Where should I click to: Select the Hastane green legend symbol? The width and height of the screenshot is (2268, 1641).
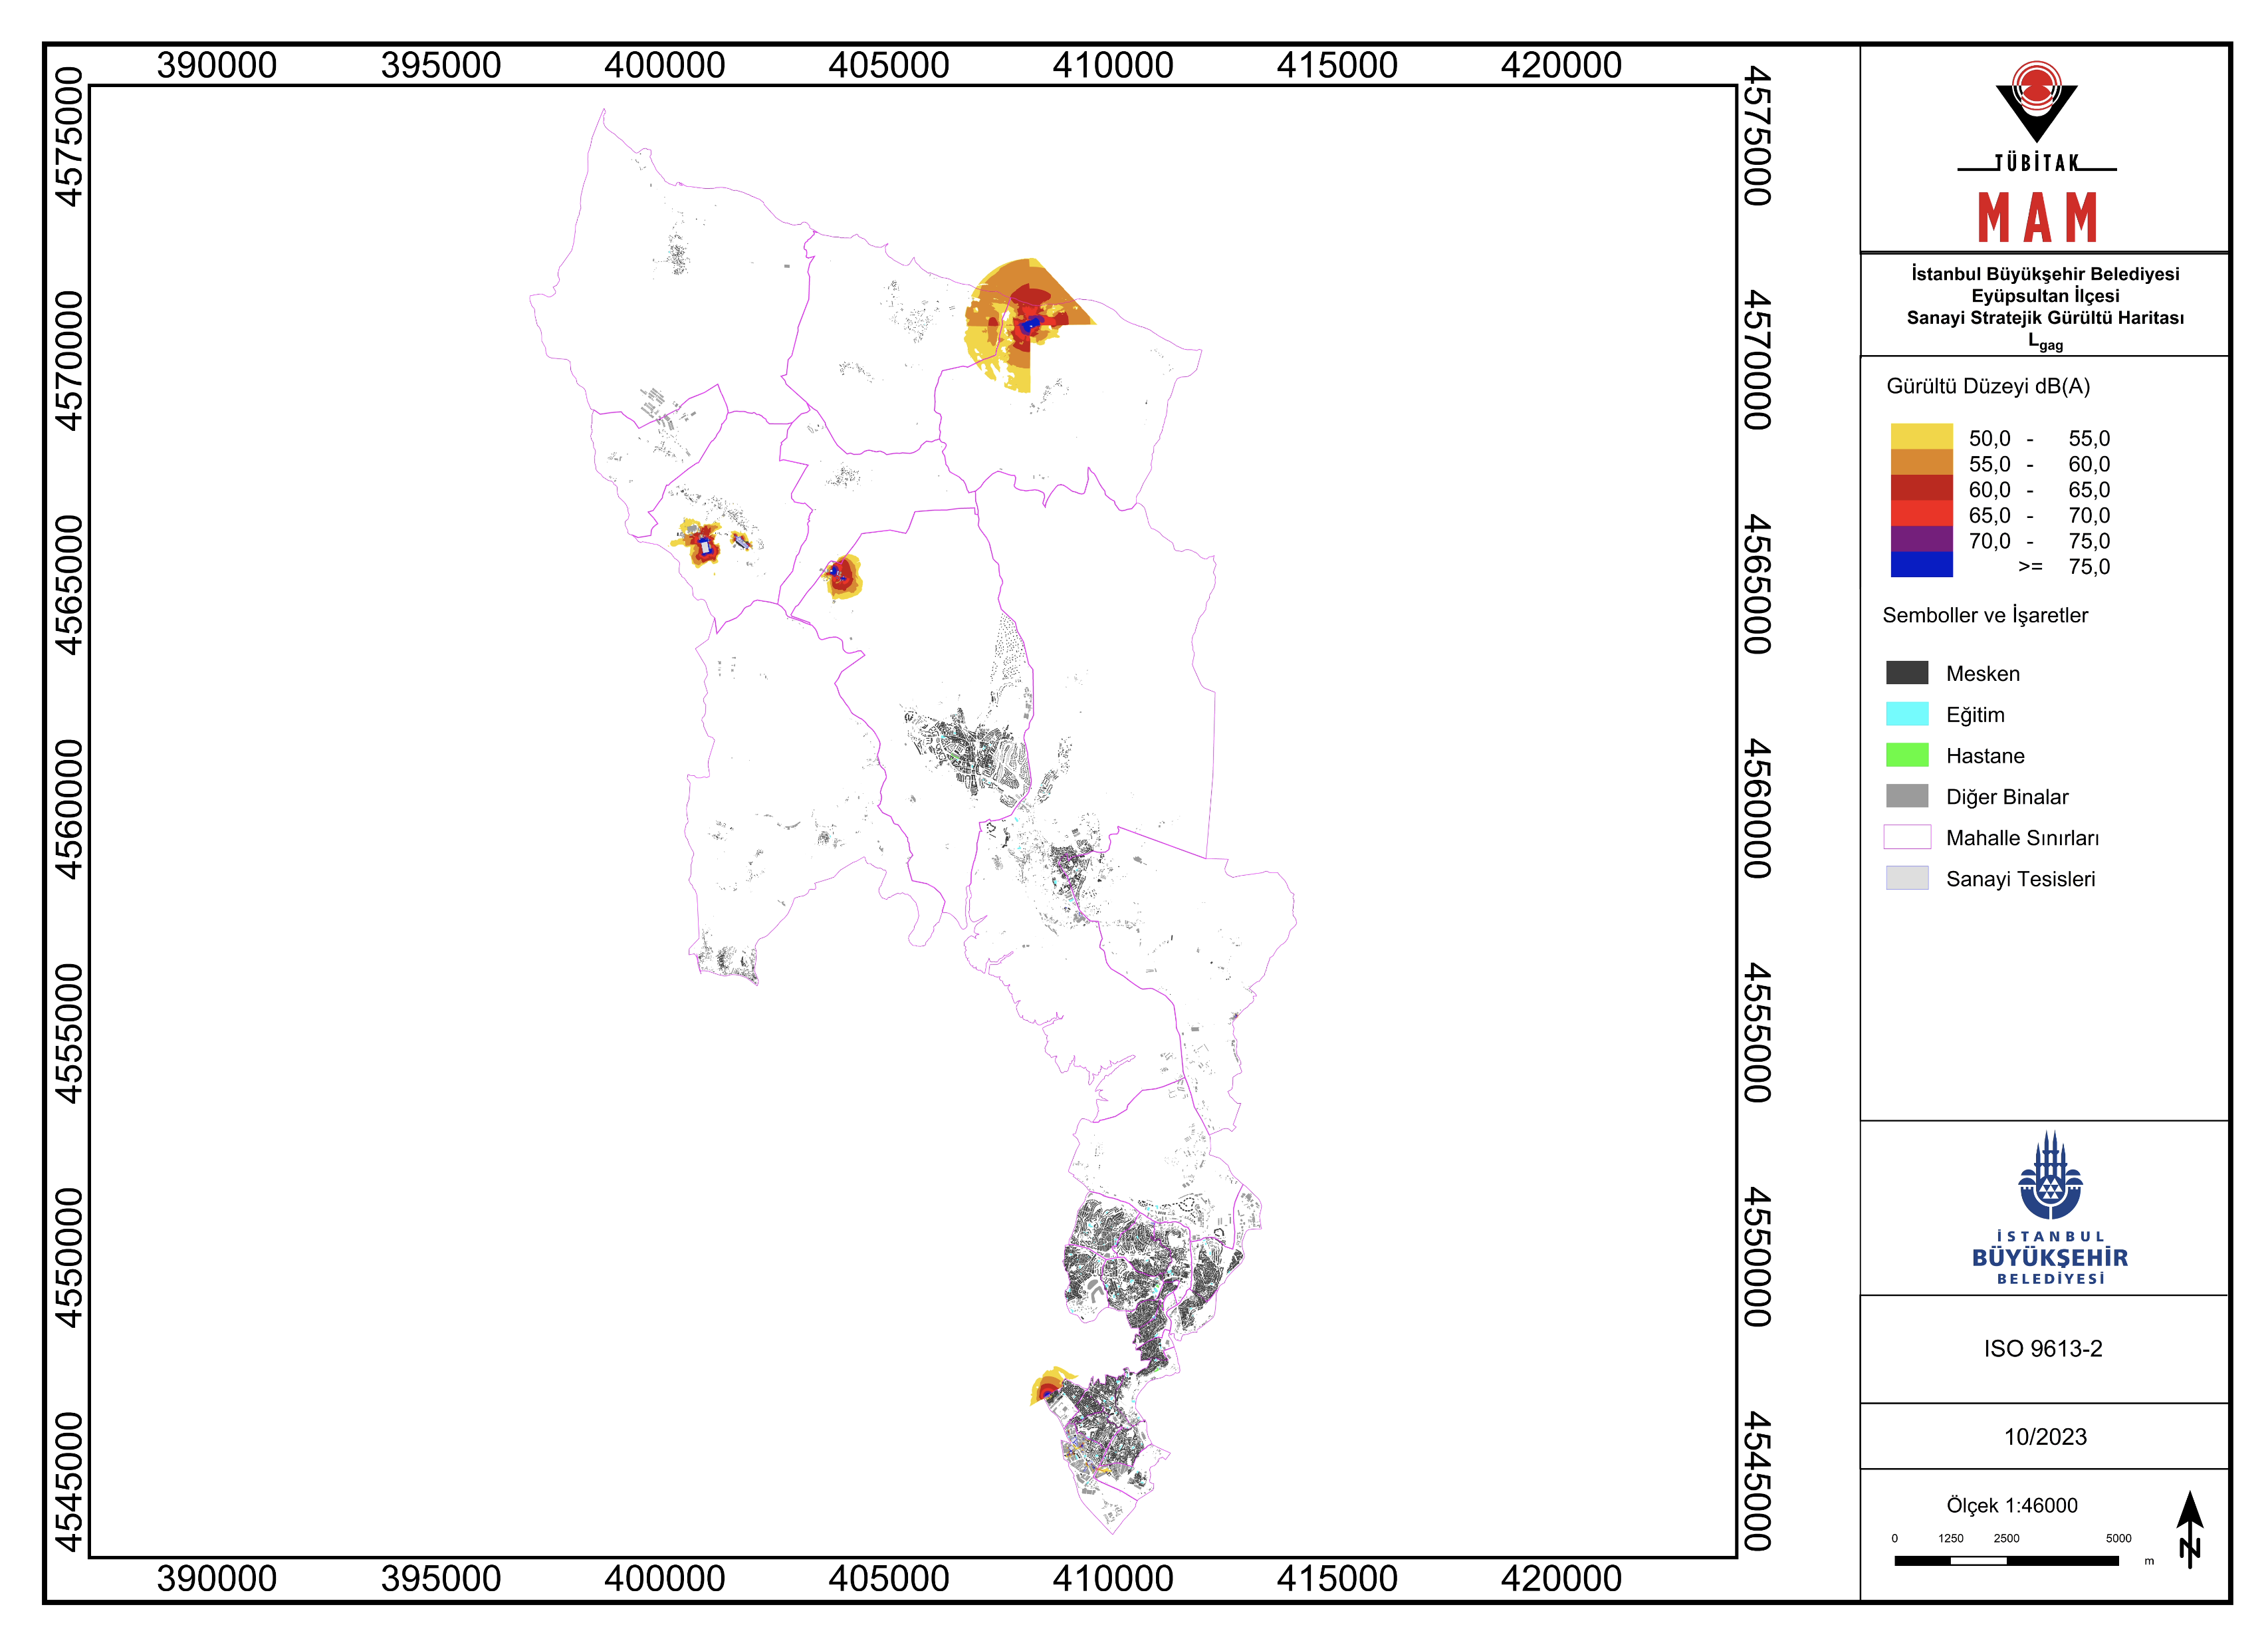pyautogui.click(x=1907, y=754)
